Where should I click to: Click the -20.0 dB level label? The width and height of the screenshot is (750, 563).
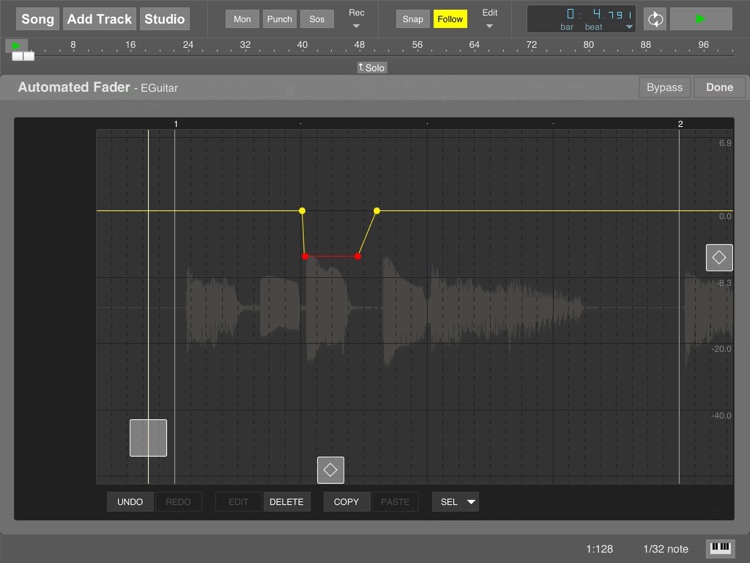pyautogui.click(x=721, y=349)
